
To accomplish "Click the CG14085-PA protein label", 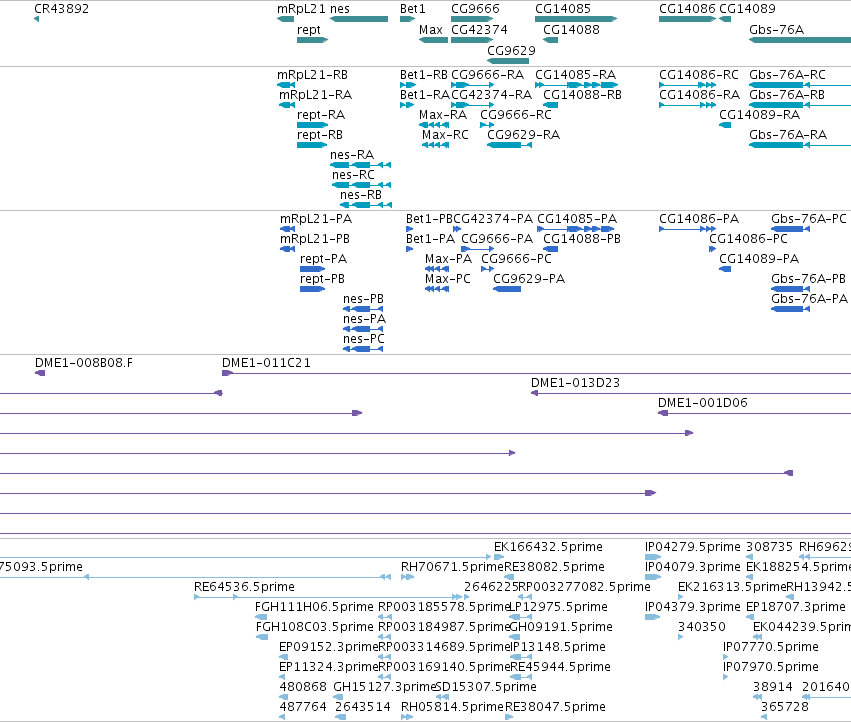I will 577,219.
